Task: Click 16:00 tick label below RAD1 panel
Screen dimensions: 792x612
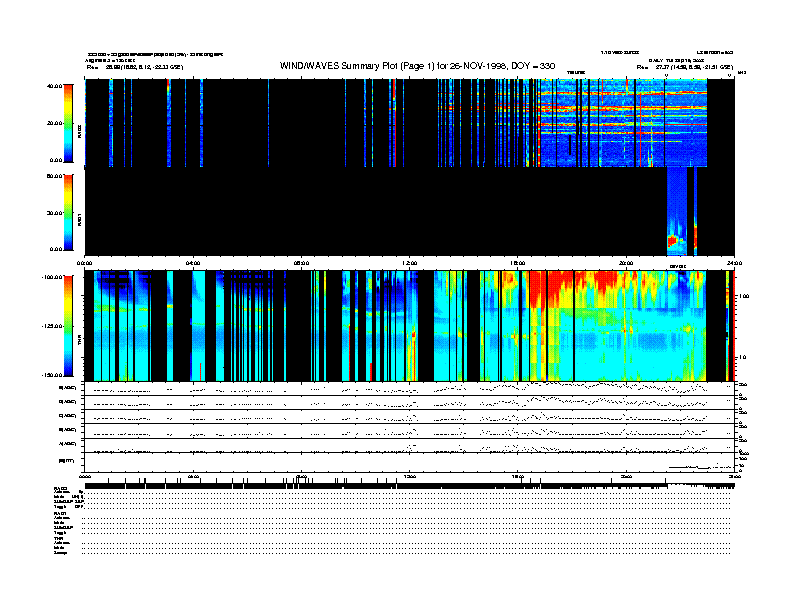Action: pos(518,263)
